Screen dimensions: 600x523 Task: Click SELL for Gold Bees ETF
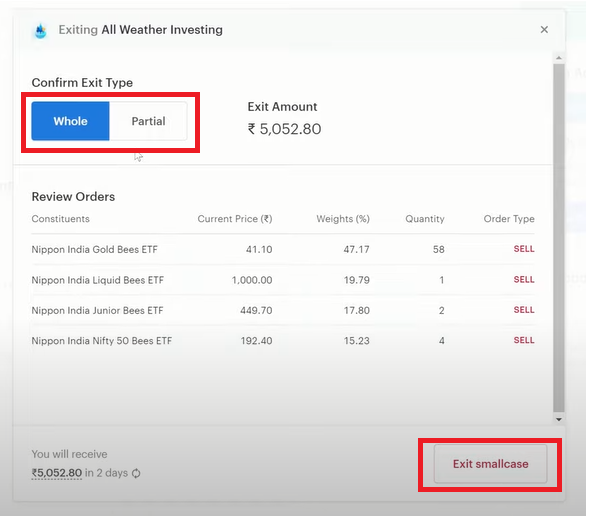pos(524,249)
